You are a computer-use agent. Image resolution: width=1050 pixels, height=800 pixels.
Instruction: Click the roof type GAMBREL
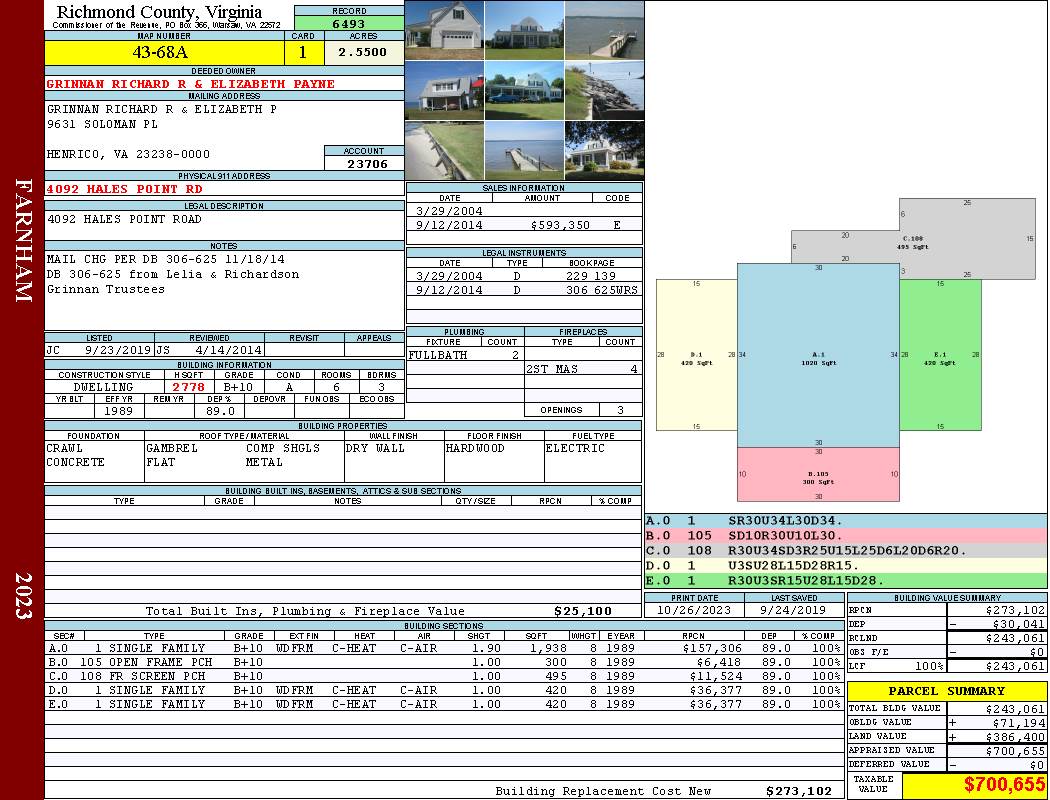click(171, 448)
